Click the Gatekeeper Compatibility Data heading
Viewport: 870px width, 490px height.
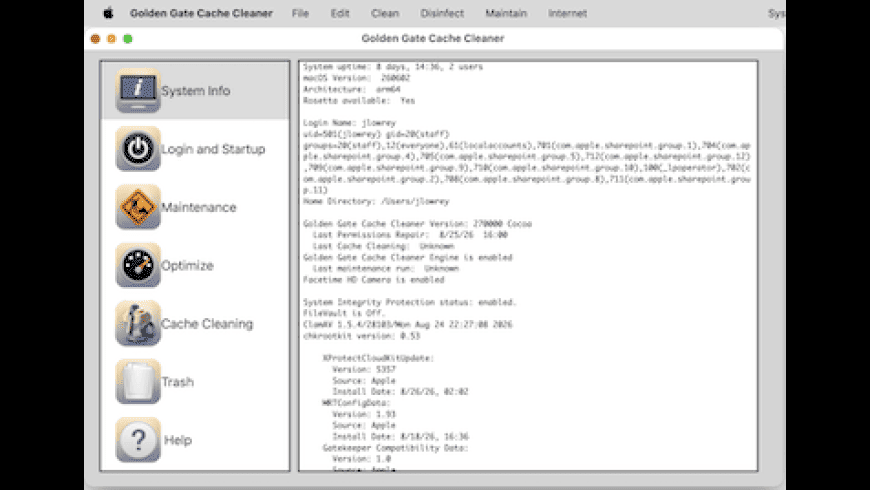[x=396, y=448]
